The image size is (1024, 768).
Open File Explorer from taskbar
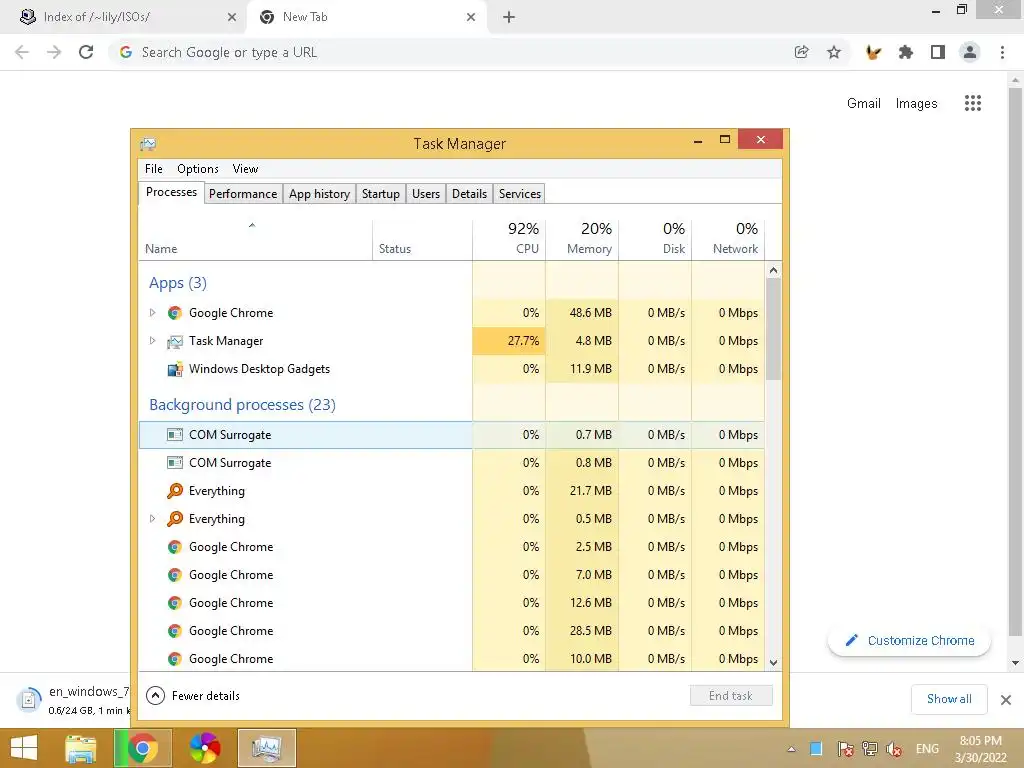click(x=81, y=748)
